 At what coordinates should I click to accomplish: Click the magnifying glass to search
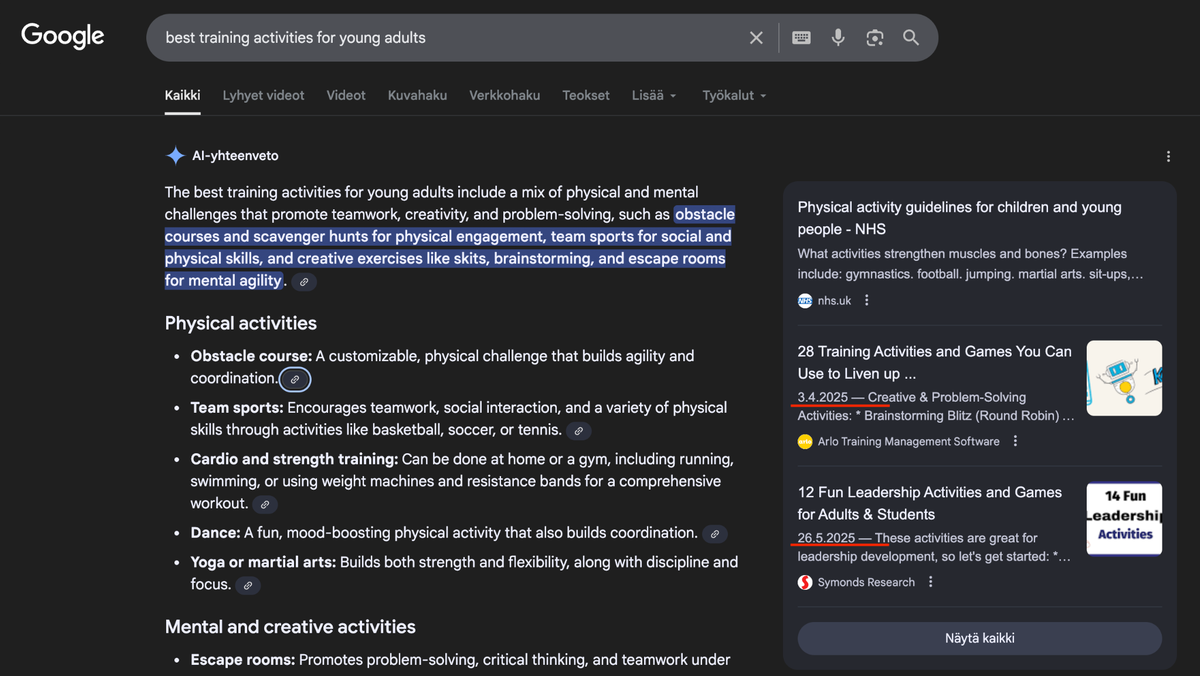[x=910, y=37]
